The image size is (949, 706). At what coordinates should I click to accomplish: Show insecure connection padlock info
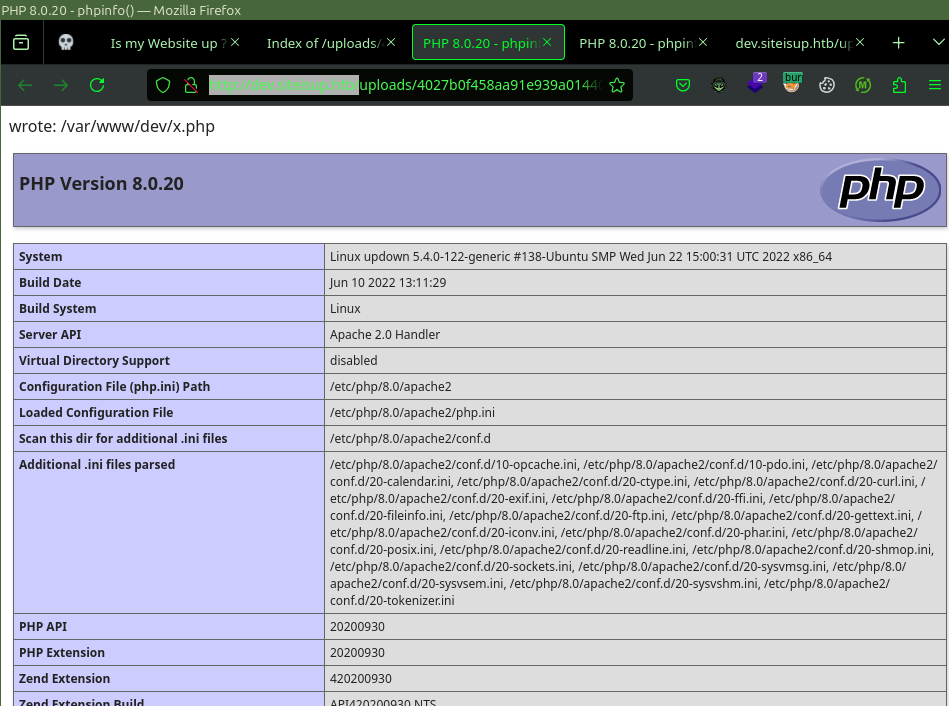(x=191, y=85)
